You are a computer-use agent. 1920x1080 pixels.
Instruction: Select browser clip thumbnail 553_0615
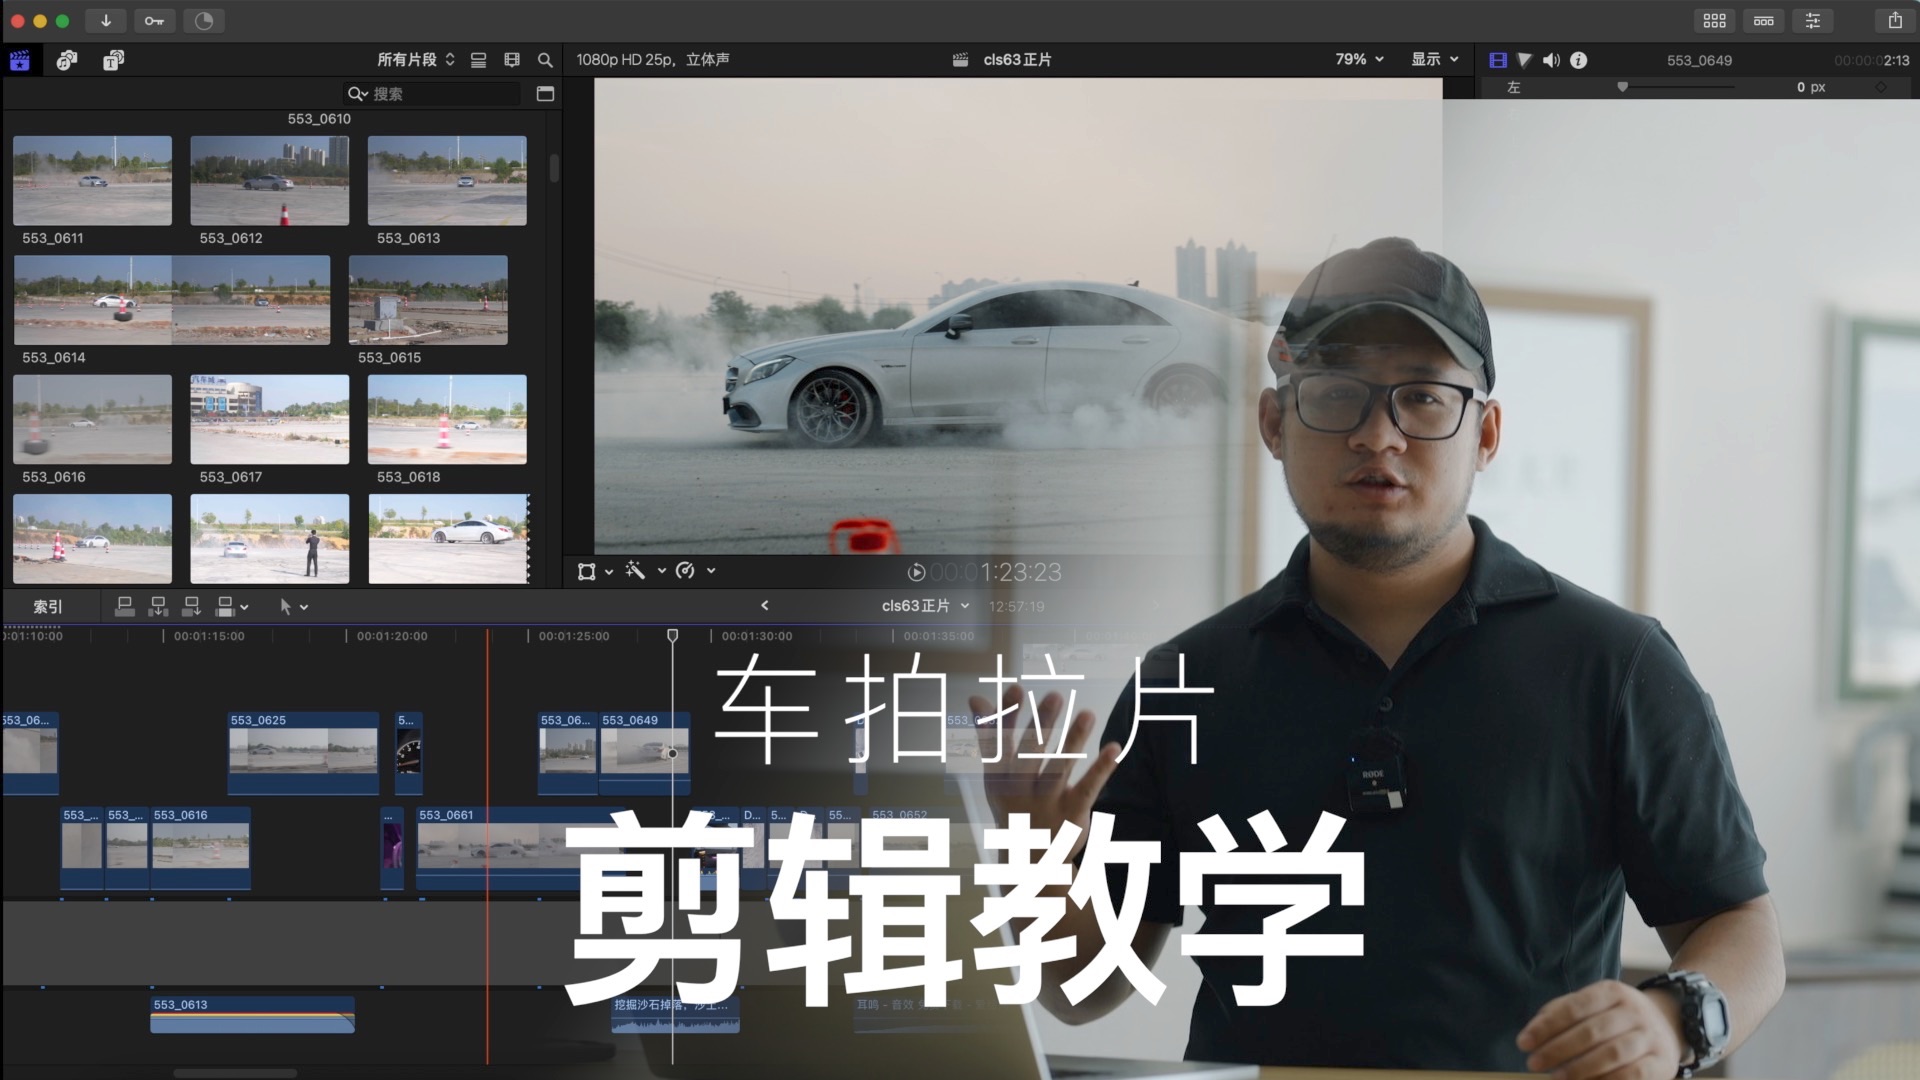(428, 300)
